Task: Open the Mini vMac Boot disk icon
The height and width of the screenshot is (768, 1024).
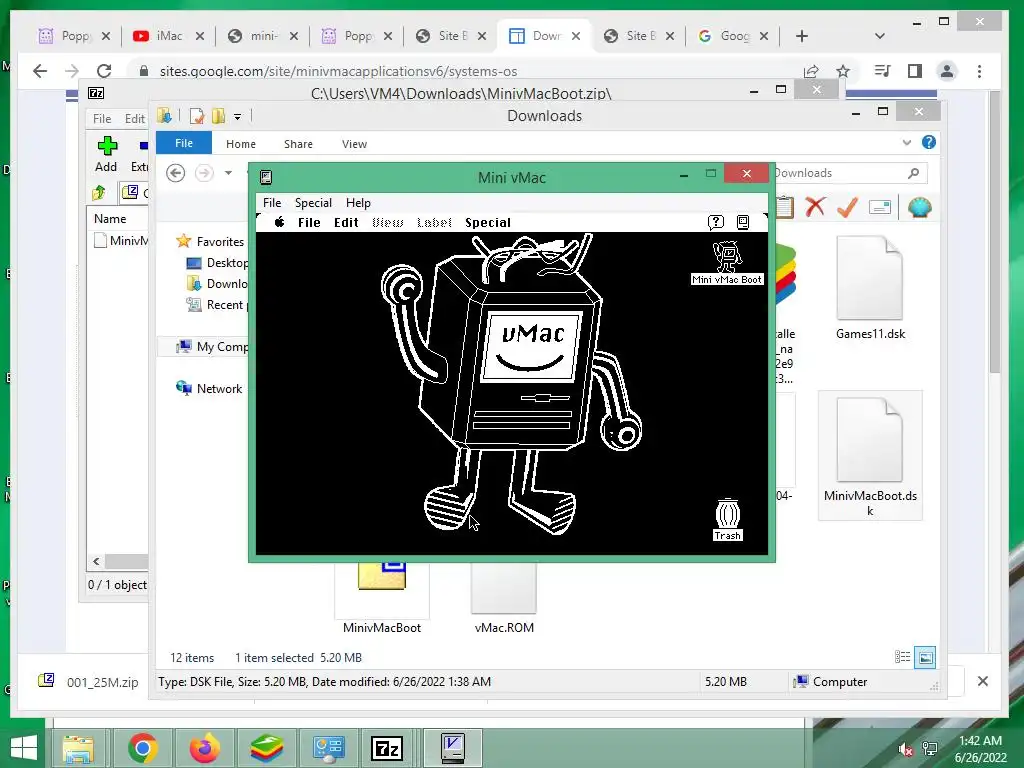Action: (x=727, y=263)
